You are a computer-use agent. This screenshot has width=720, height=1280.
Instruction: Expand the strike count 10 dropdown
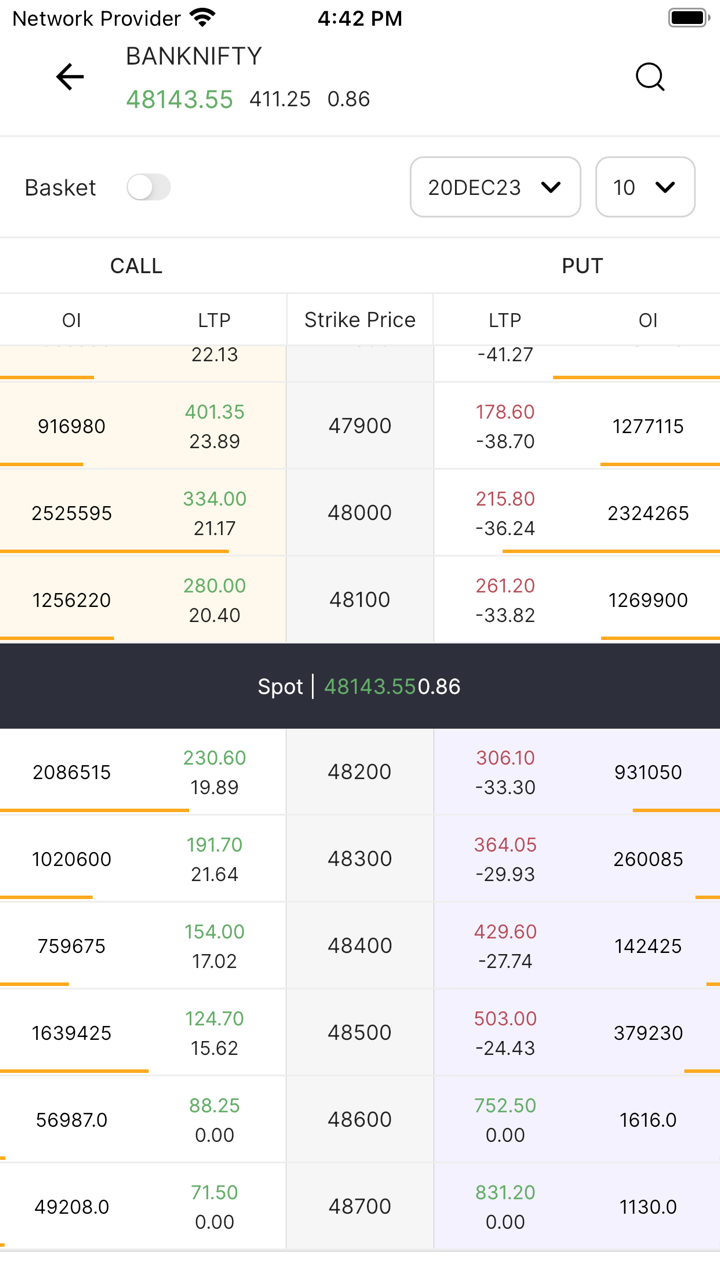(645, 187)
